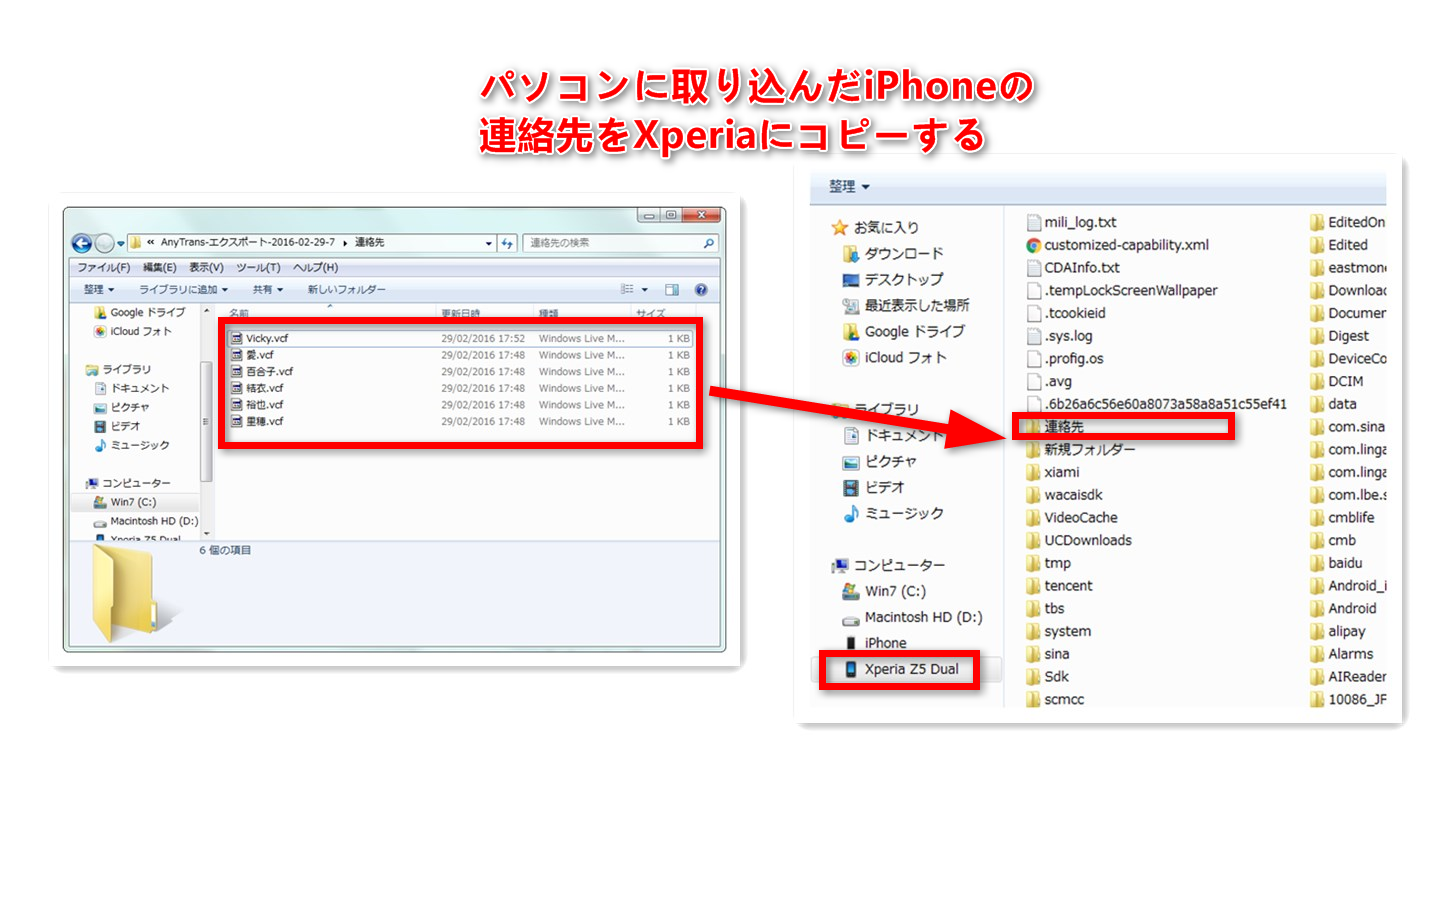Sort by the サイズ column header
This screenshot has height=900, width=1440.
point(650,313)
